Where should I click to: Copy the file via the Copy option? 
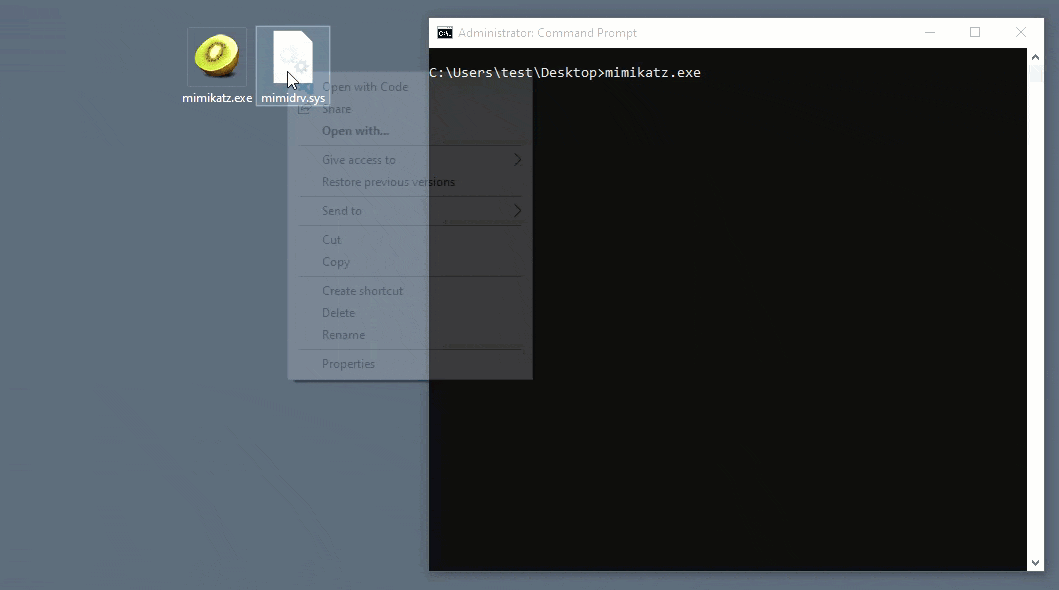point(335,262)
